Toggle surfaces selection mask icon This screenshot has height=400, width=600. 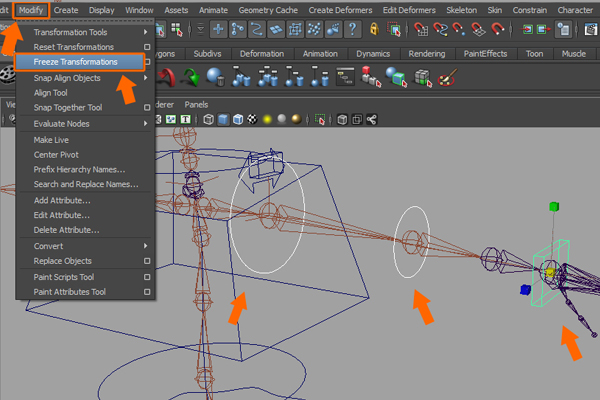tap(276, 29)
